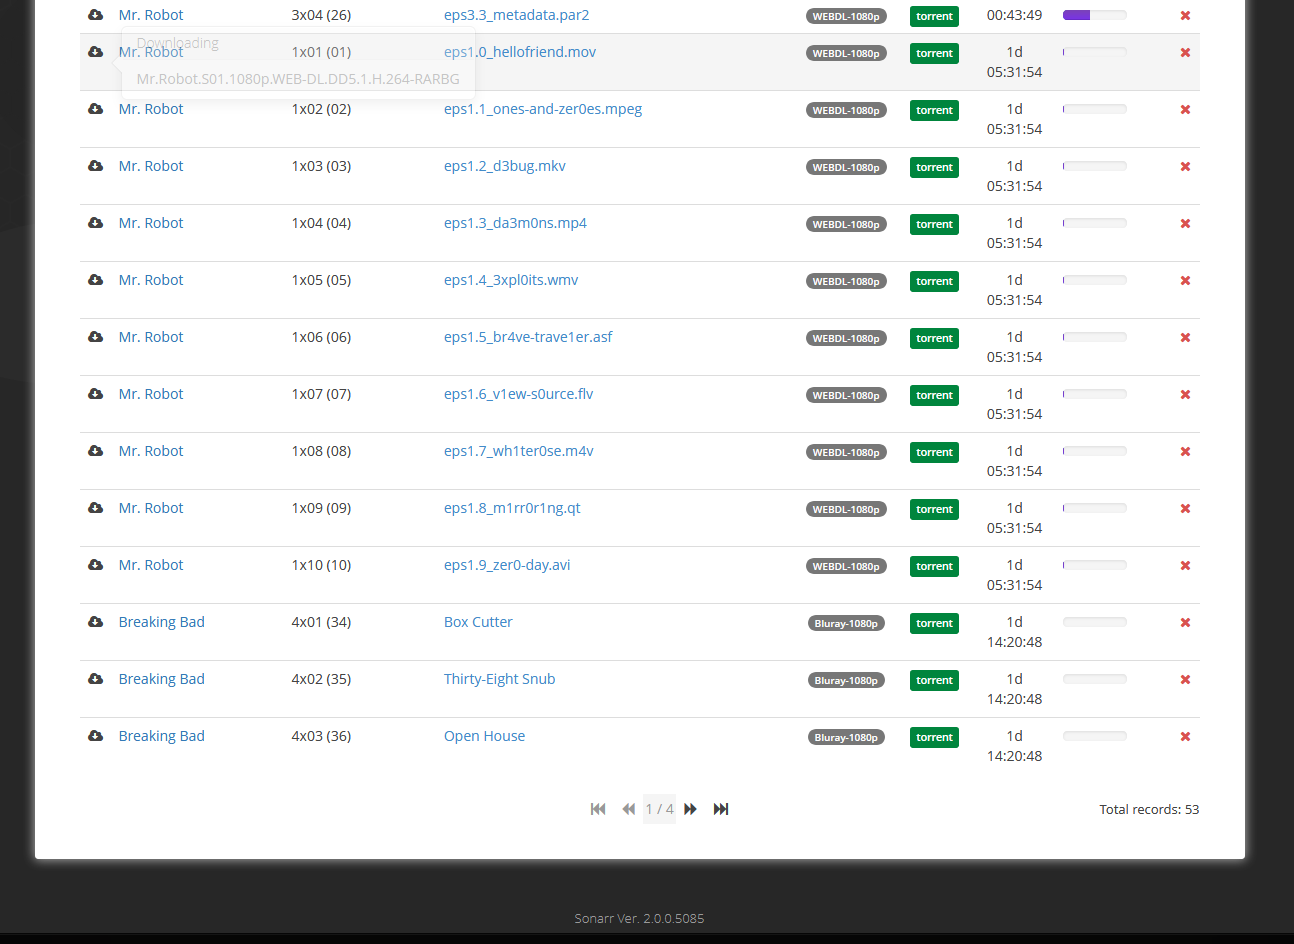Click the Thirty-Eight Snub episode title

click(499, 678)
